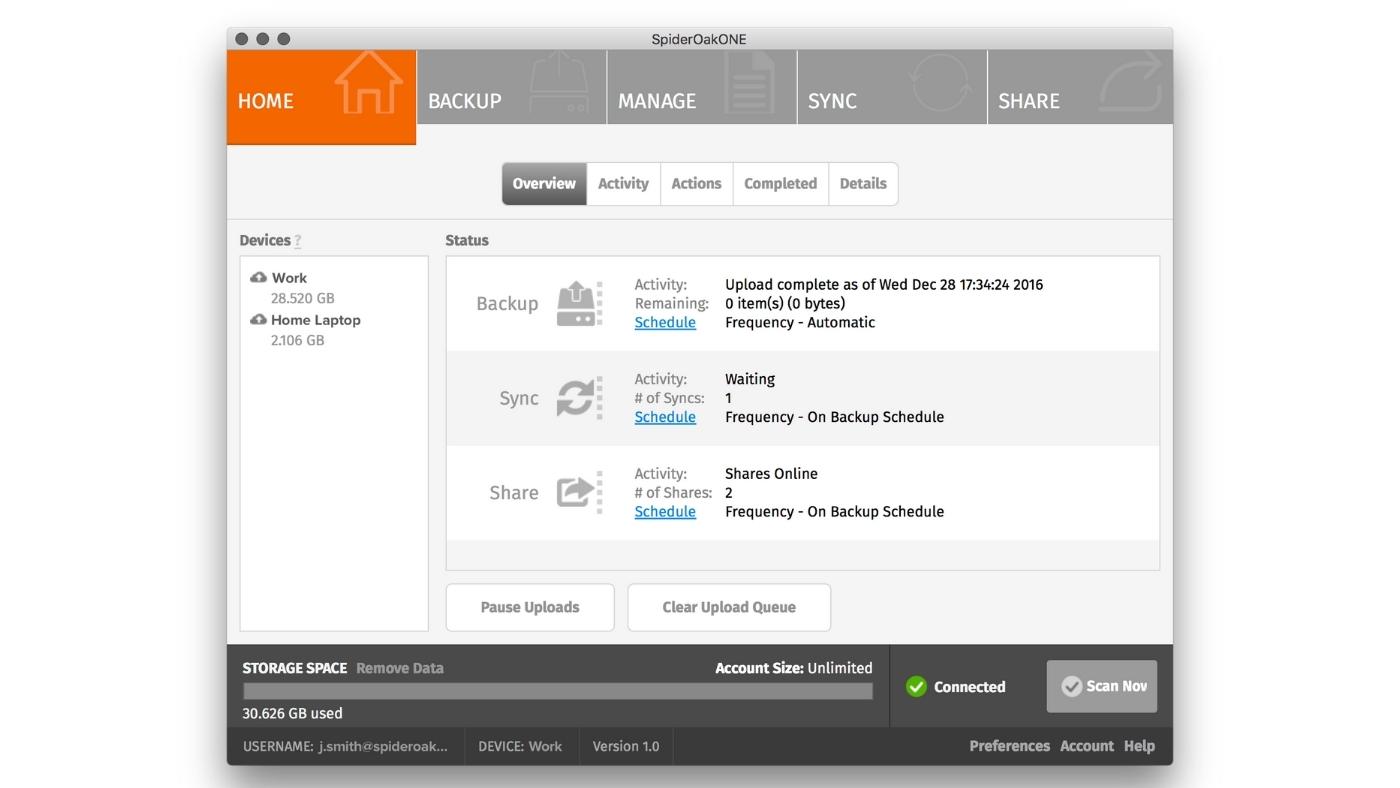The height and width of the screenshot is (788, 1400).
Task: Select the Work device entry
Action: 289,278
